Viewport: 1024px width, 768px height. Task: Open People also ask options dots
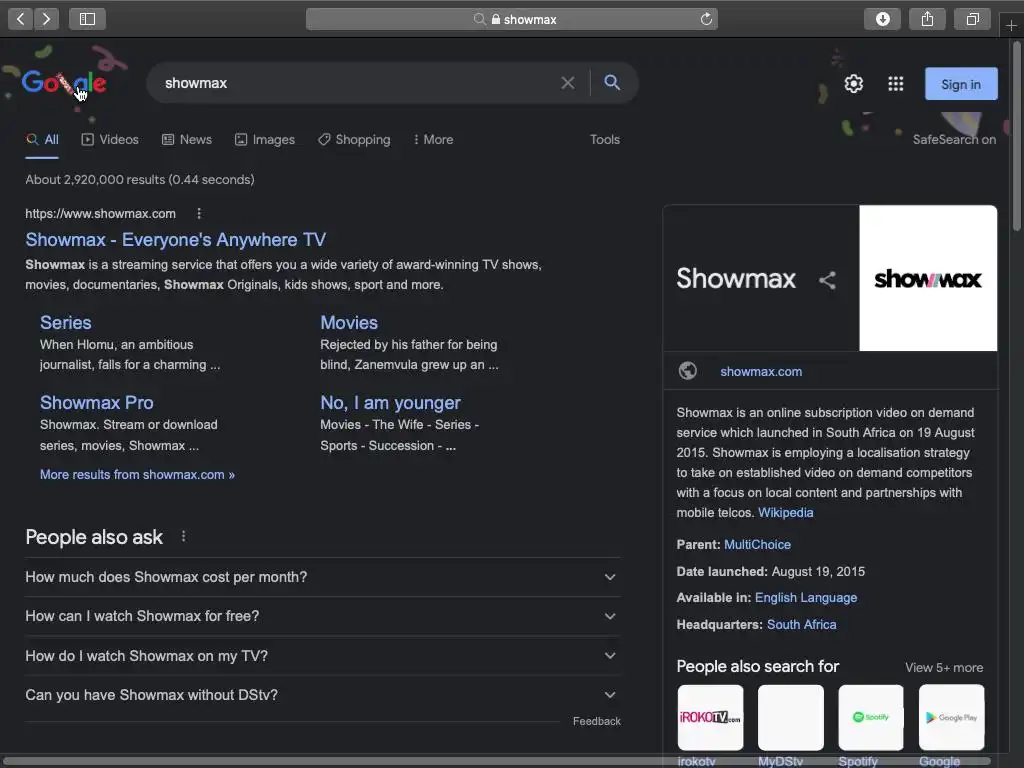click(x=184, y=536)
